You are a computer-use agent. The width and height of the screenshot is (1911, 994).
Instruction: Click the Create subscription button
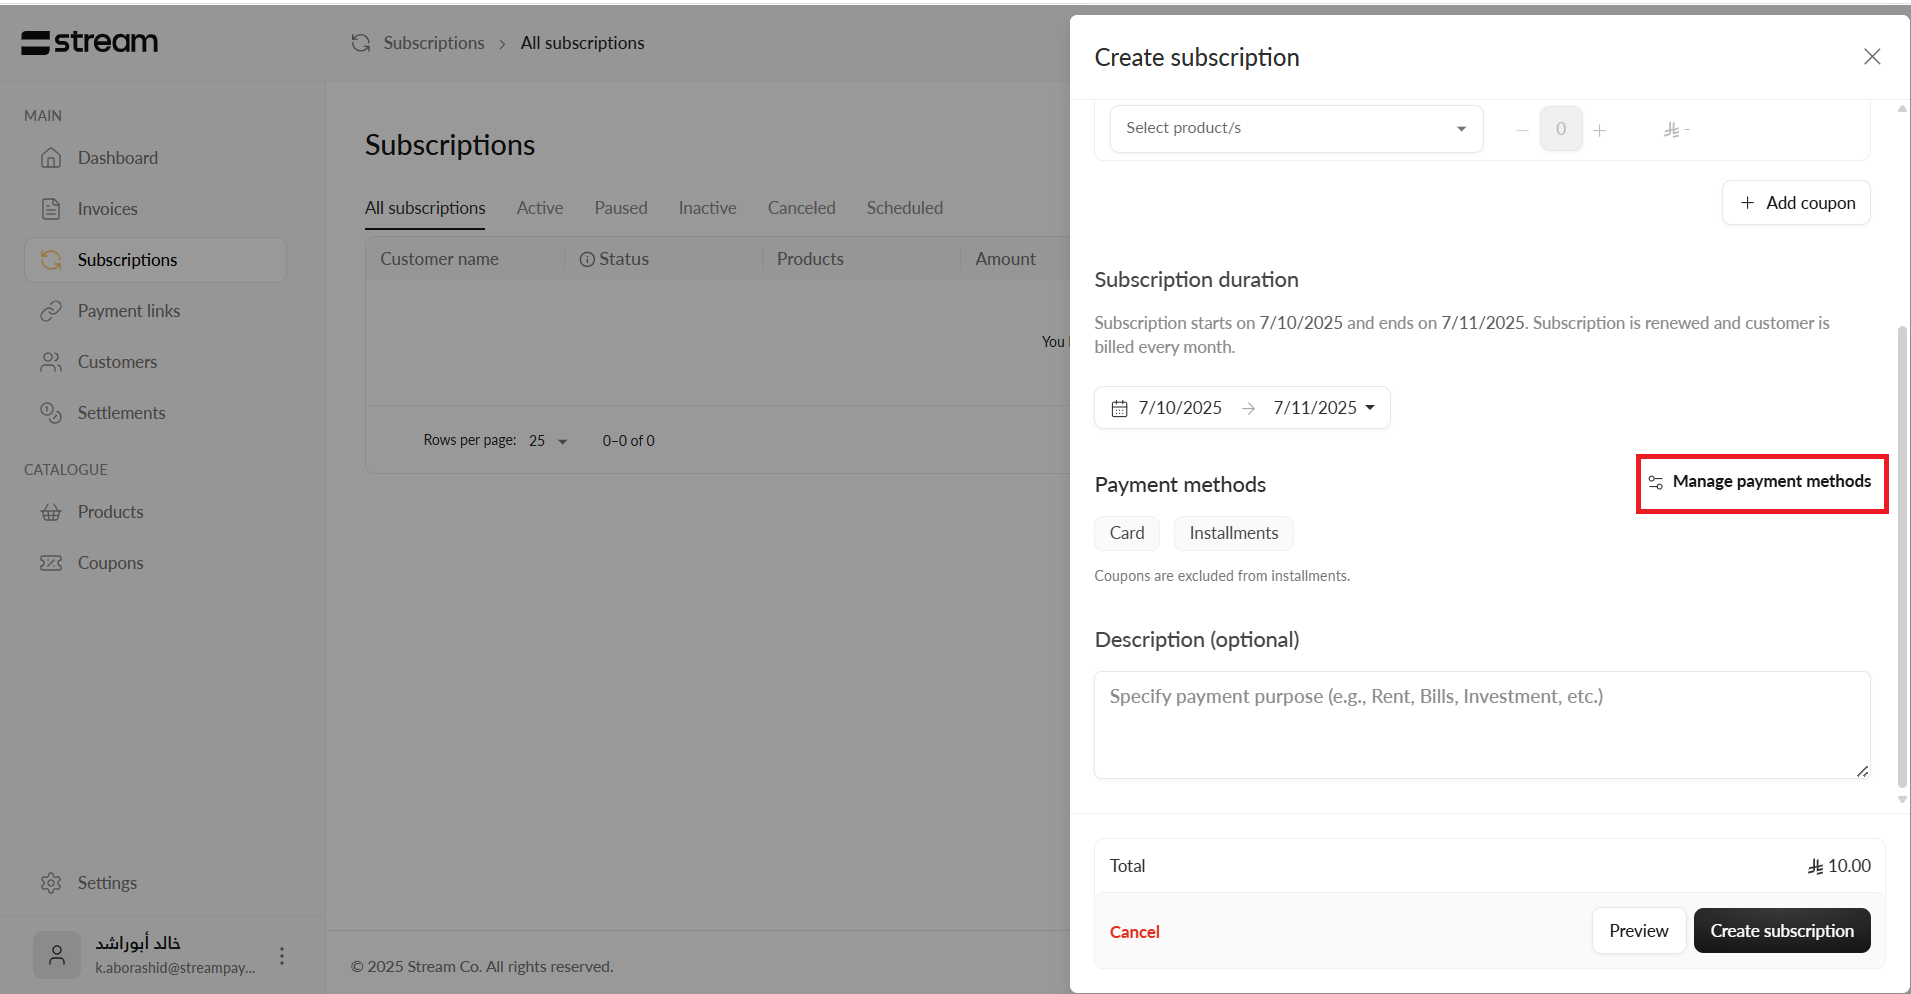1781,931
